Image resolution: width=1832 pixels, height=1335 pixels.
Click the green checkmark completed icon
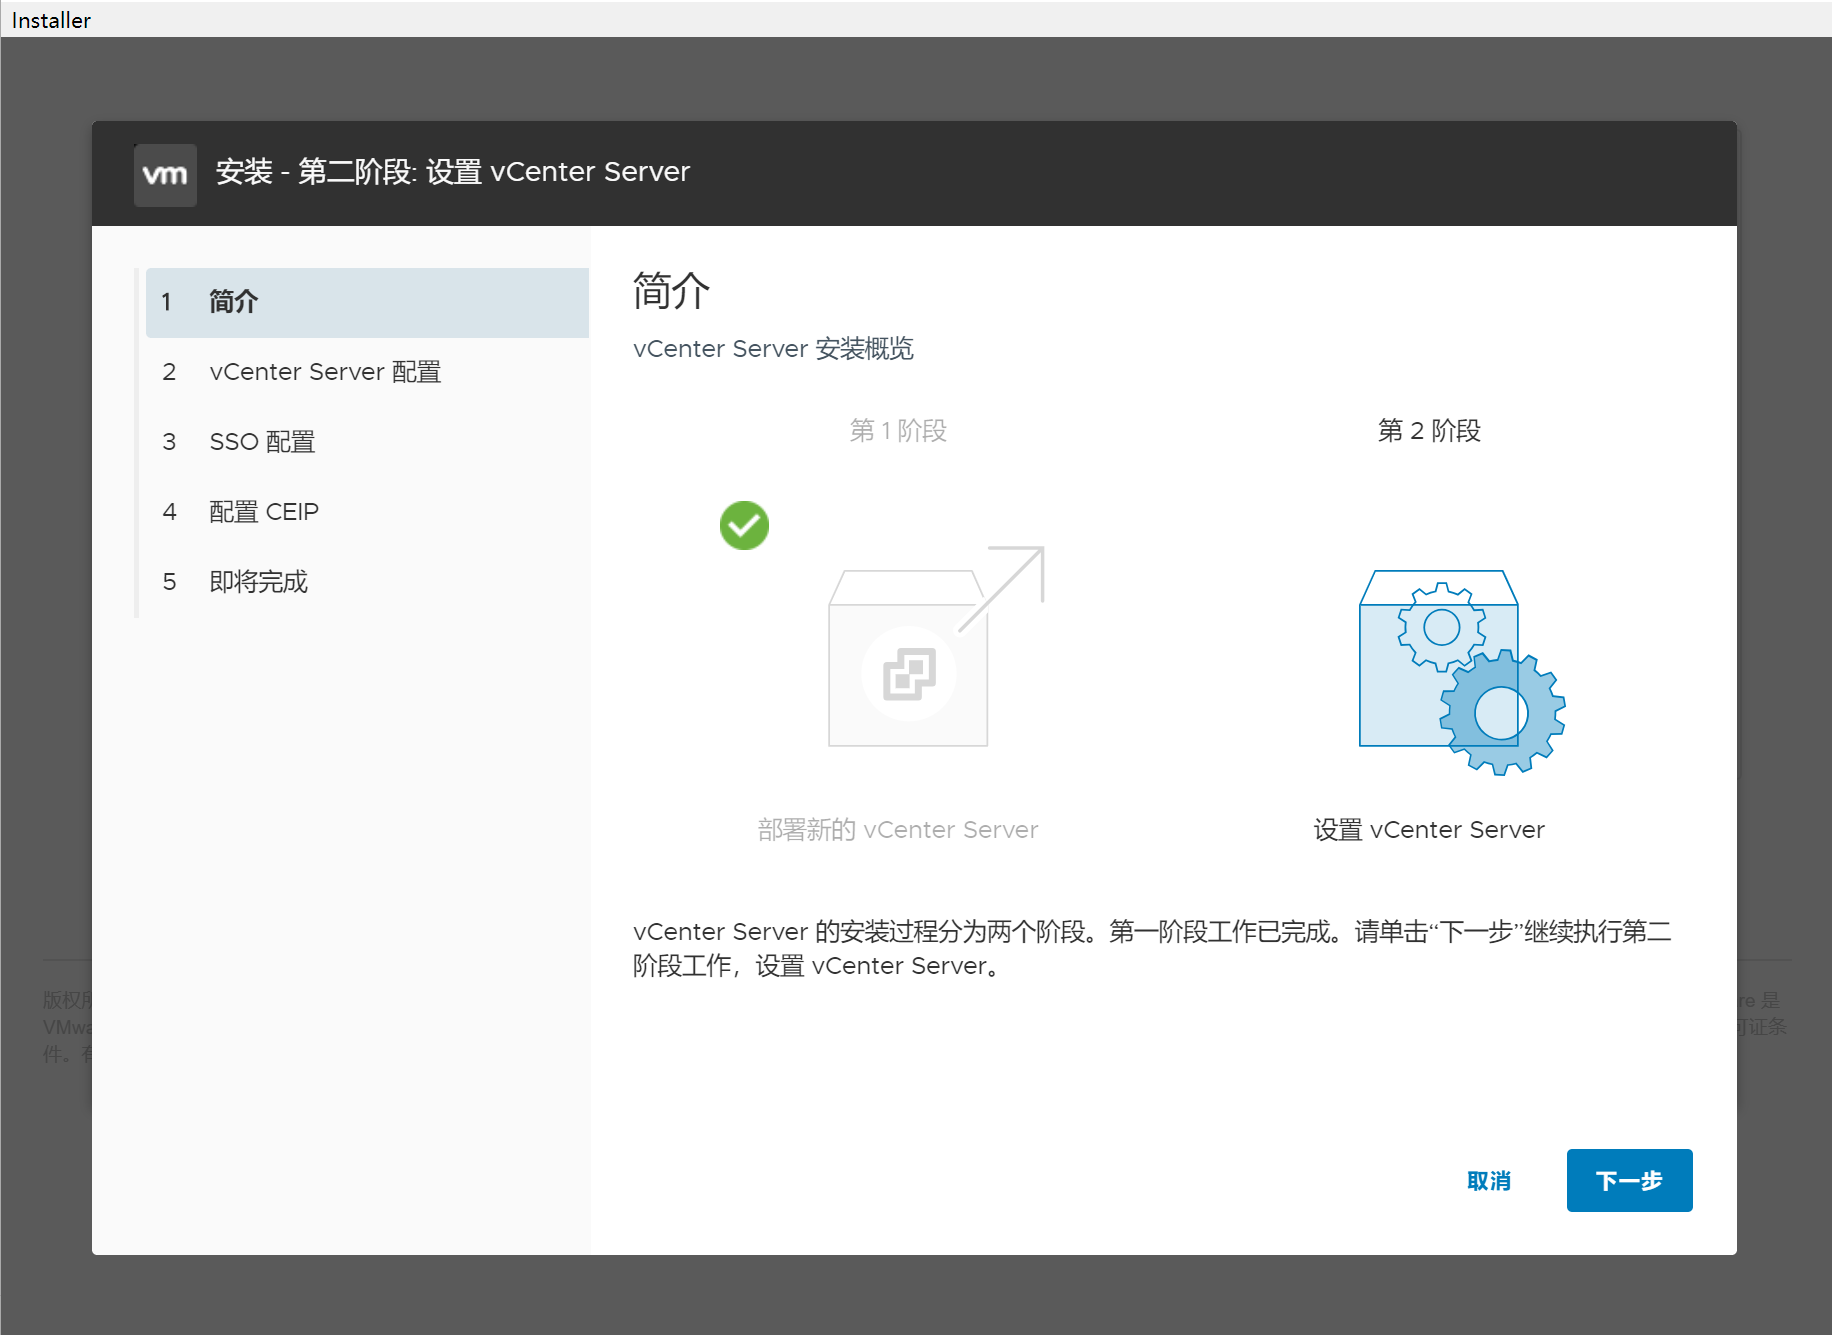pos(744,525)
